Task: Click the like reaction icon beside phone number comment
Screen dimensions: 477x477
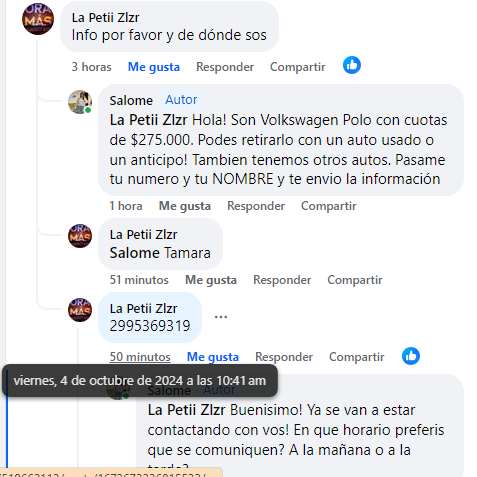Action: [411, 356]
